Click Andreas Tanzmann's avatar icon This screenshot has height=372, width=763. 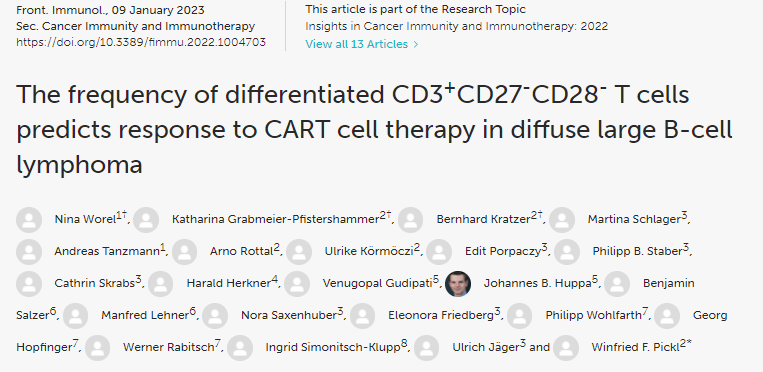point(29,252)
